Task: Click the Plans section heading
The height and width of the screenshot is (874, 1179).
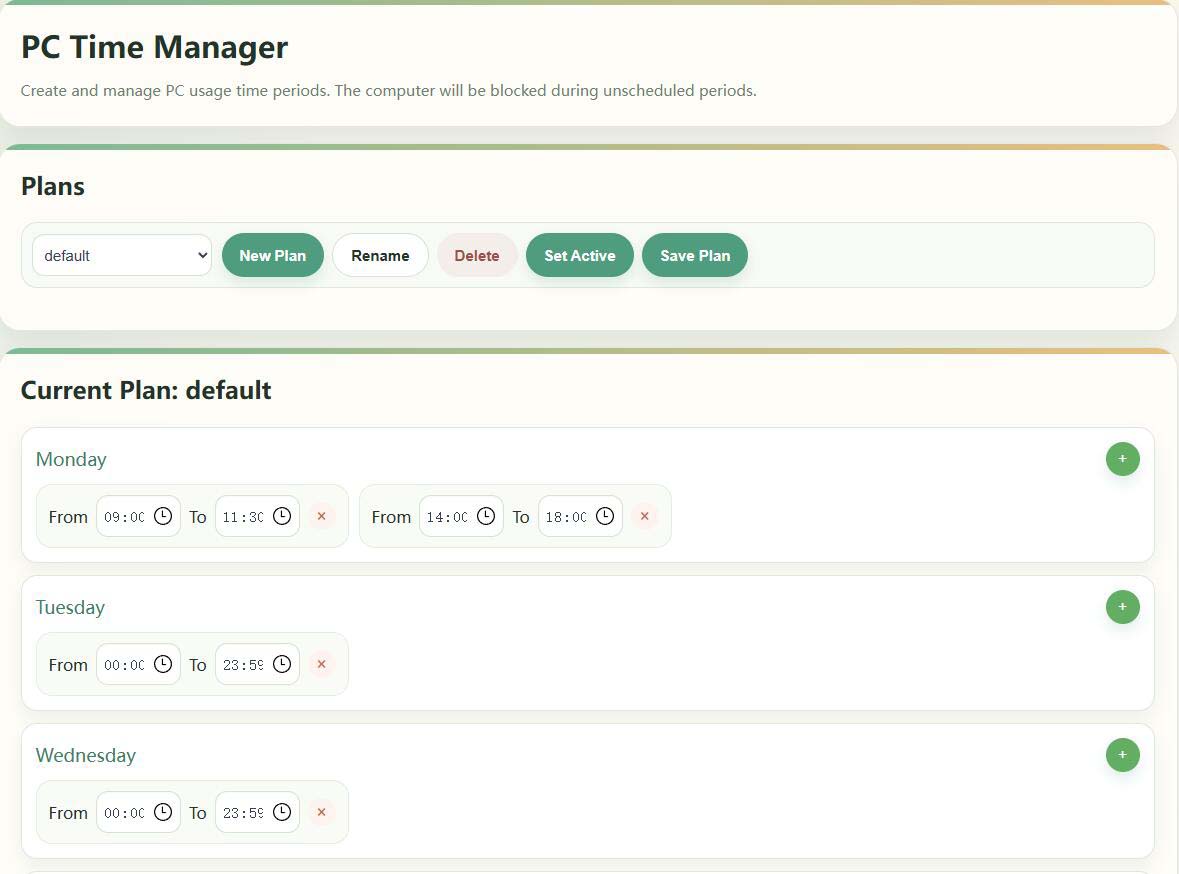Action: tap(53, 187)
